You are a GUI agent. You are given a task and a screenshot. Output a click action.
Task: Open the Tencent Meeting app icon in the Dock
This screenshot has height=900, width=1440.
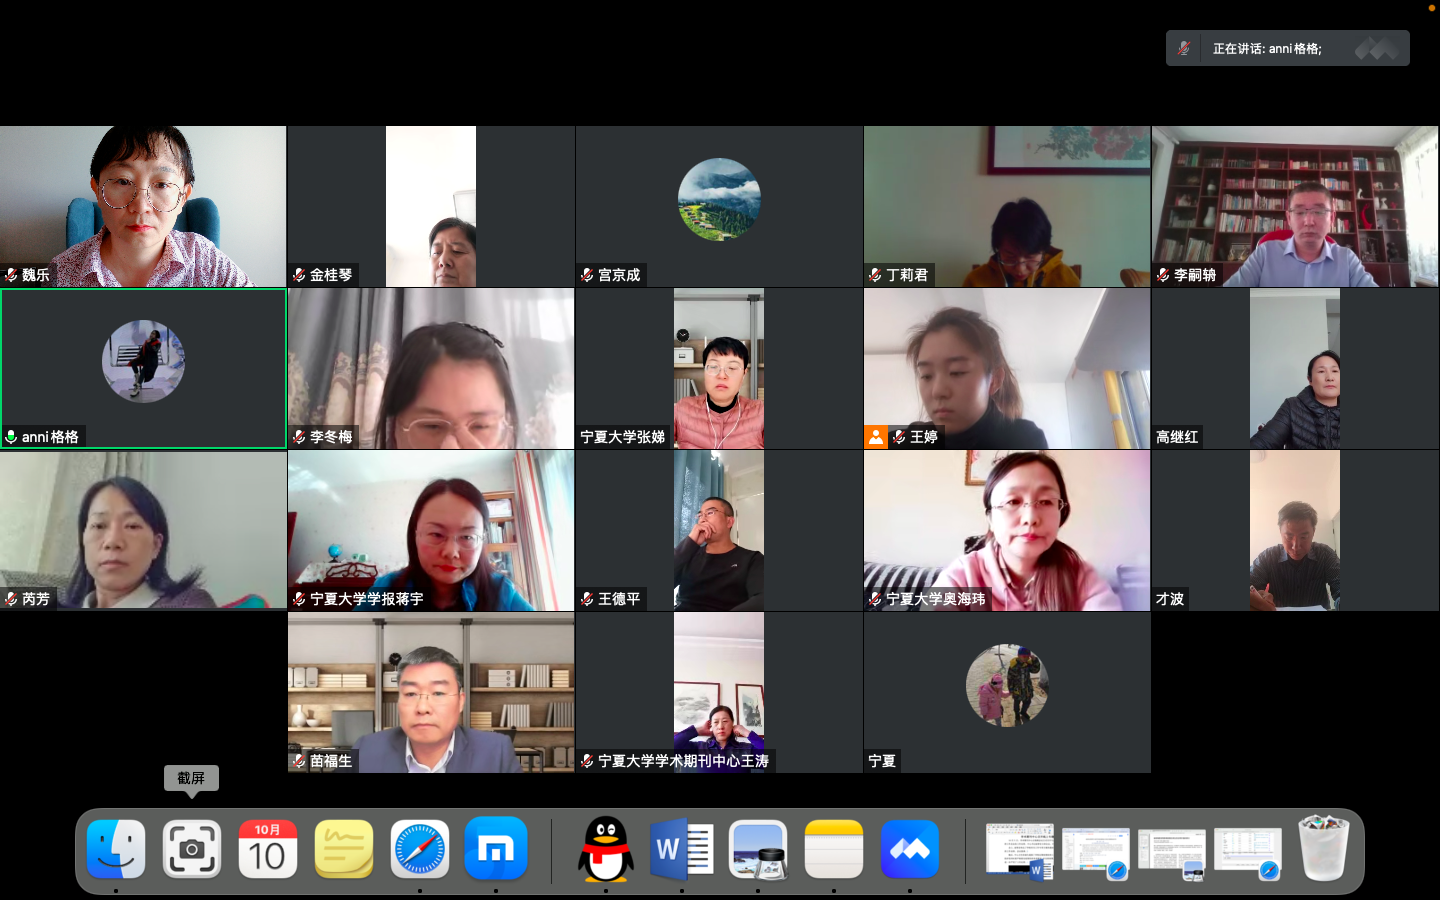pyautogui.click(x=909, y=850)
